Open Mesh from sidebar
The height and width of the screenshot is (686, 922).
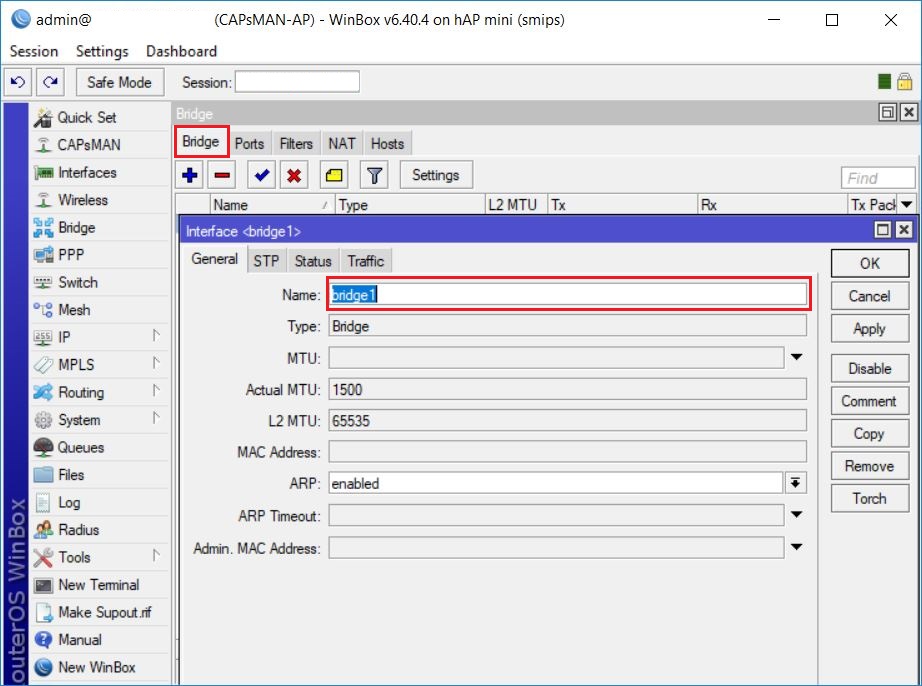coord(99,310)
